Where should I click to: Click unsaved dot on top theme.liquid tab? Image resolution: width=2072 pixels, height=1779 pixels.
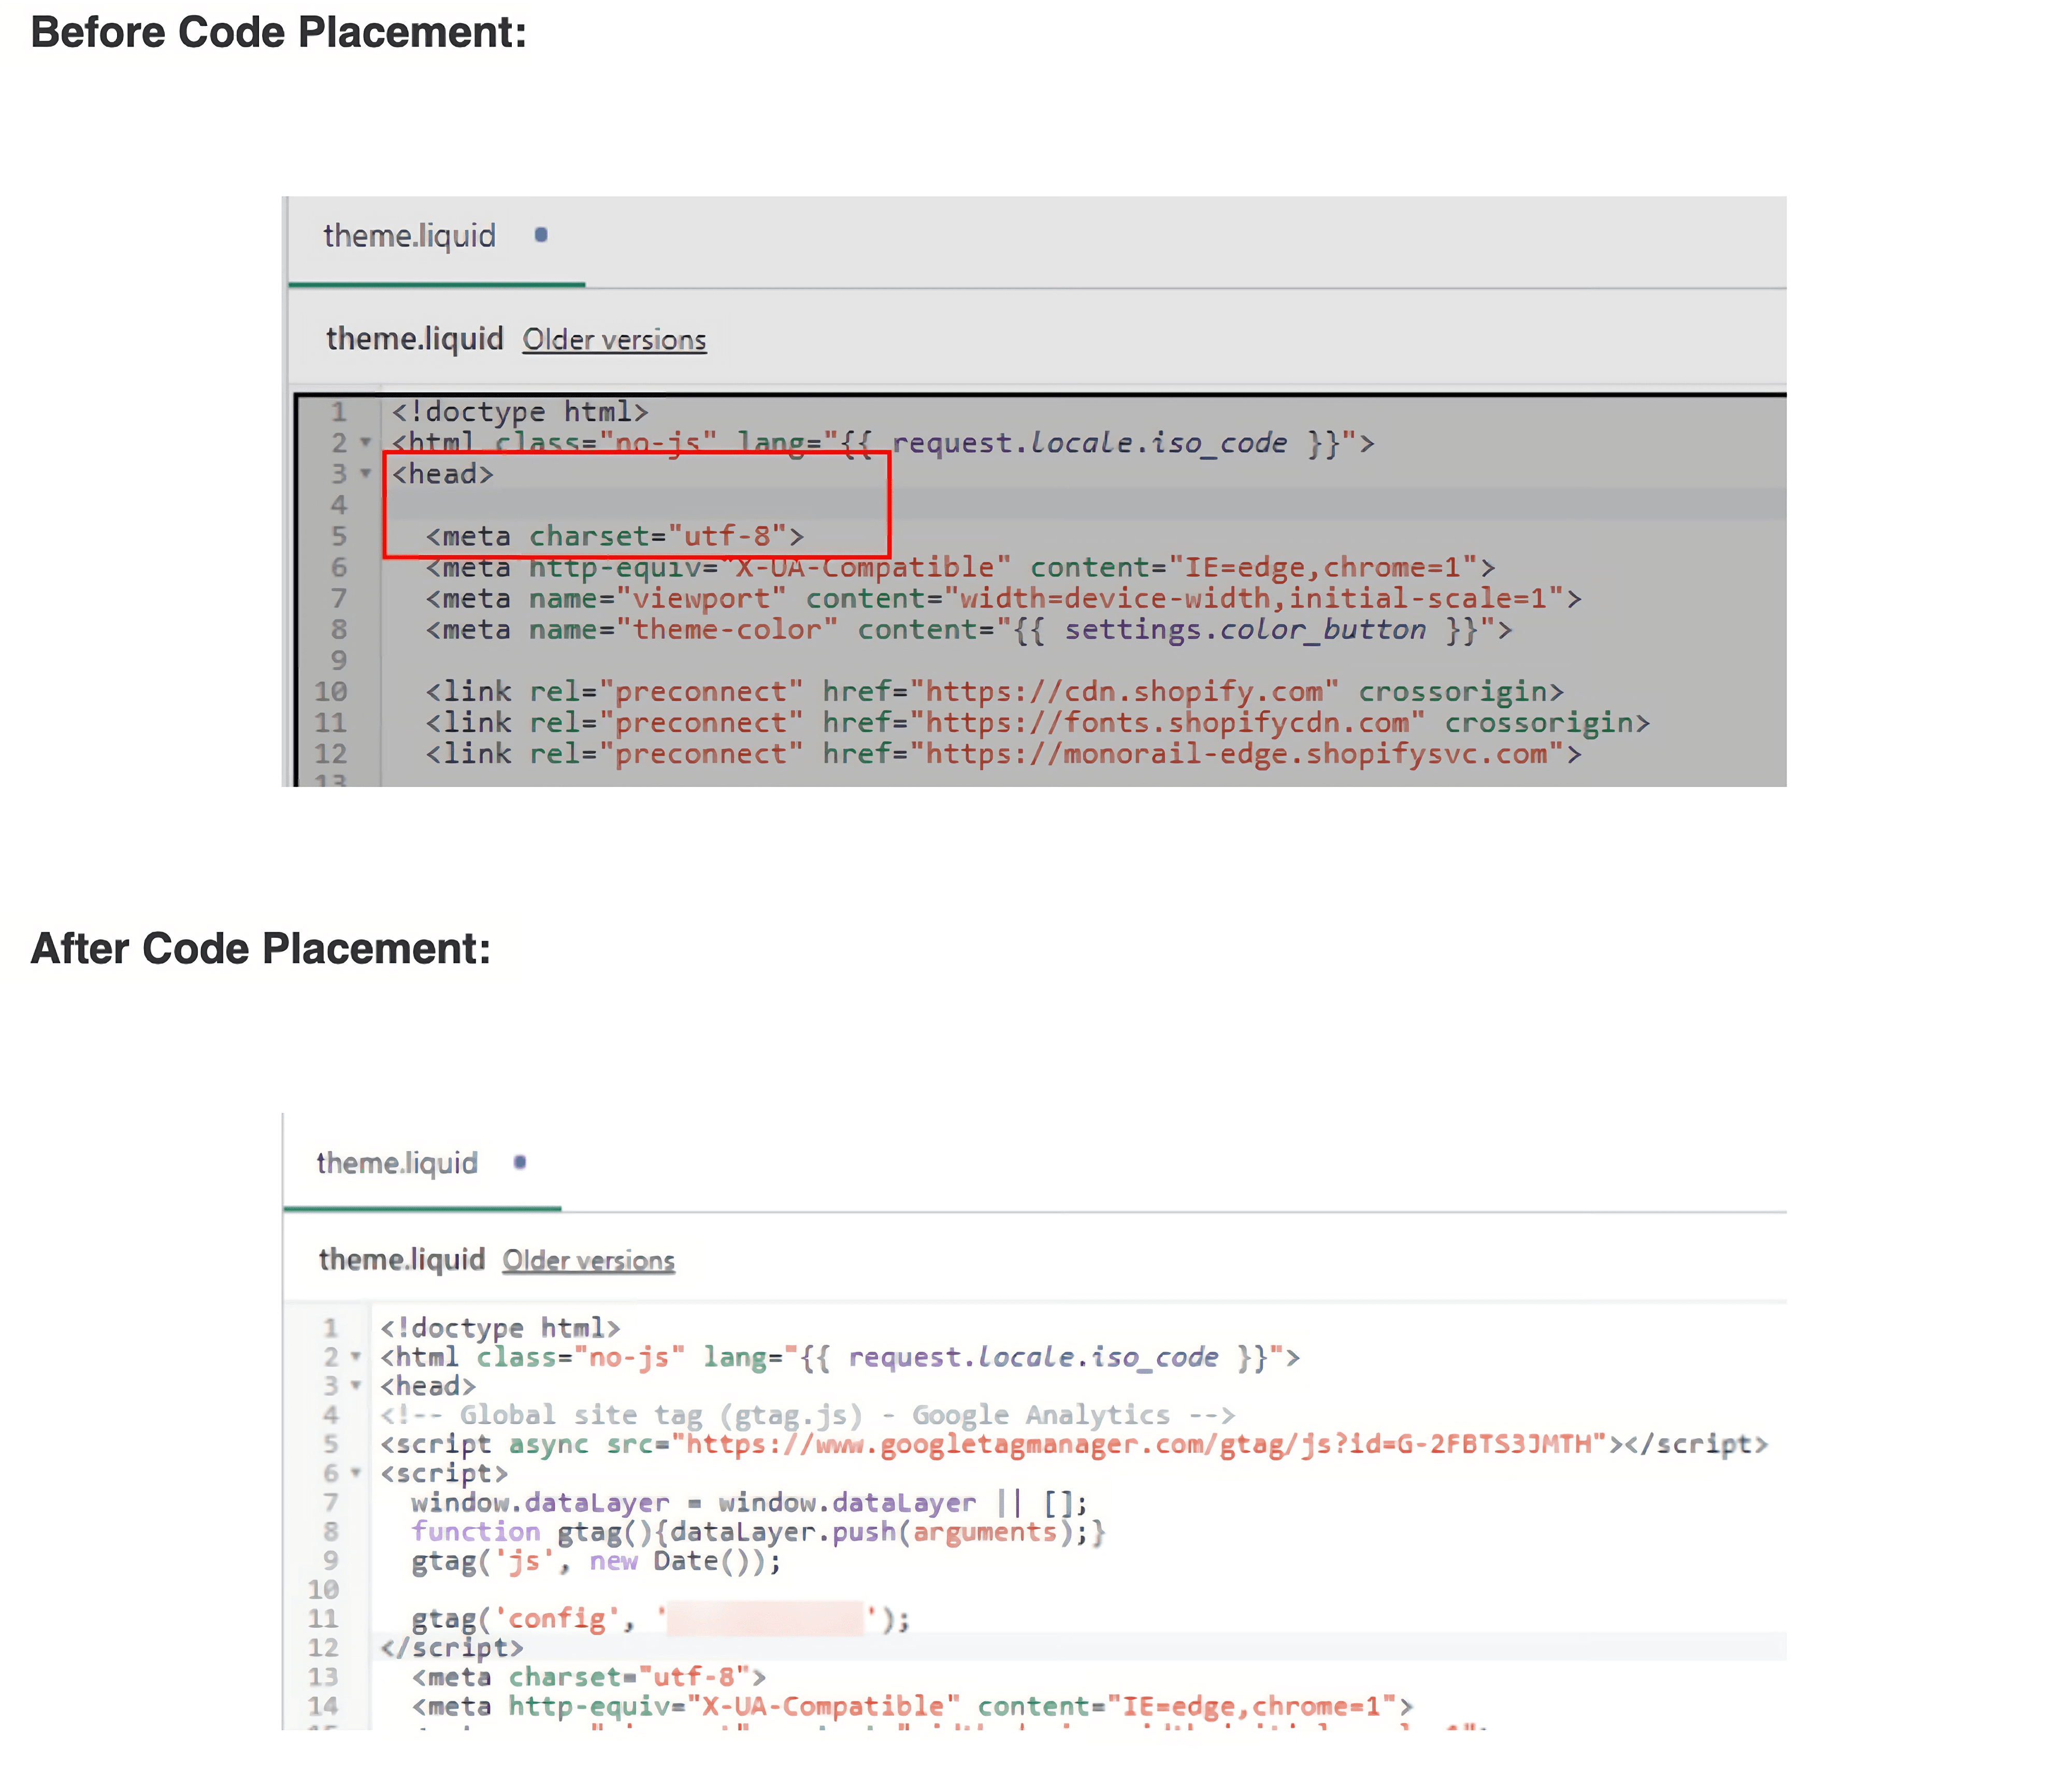pyautogui.click(x=541, y=235)
